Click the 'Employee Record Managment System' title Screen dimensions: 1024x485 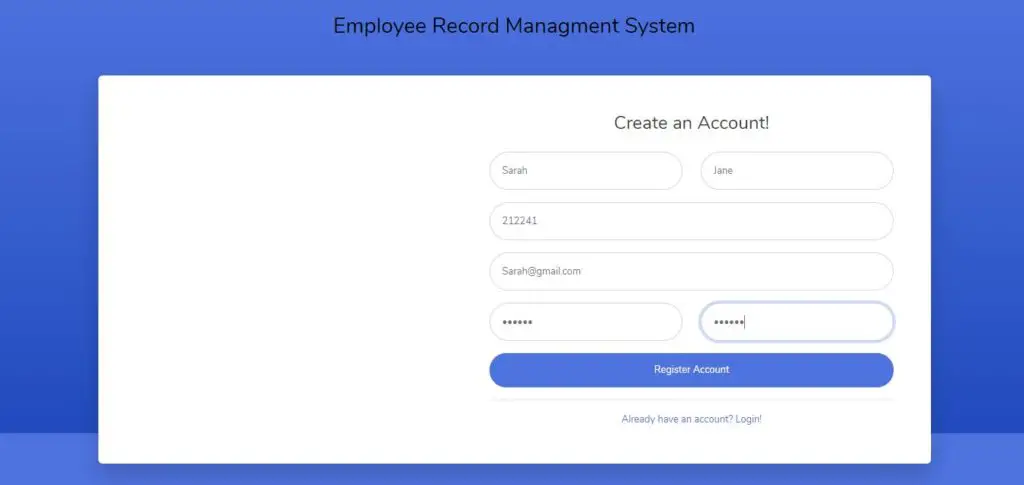tap(514, 26)
